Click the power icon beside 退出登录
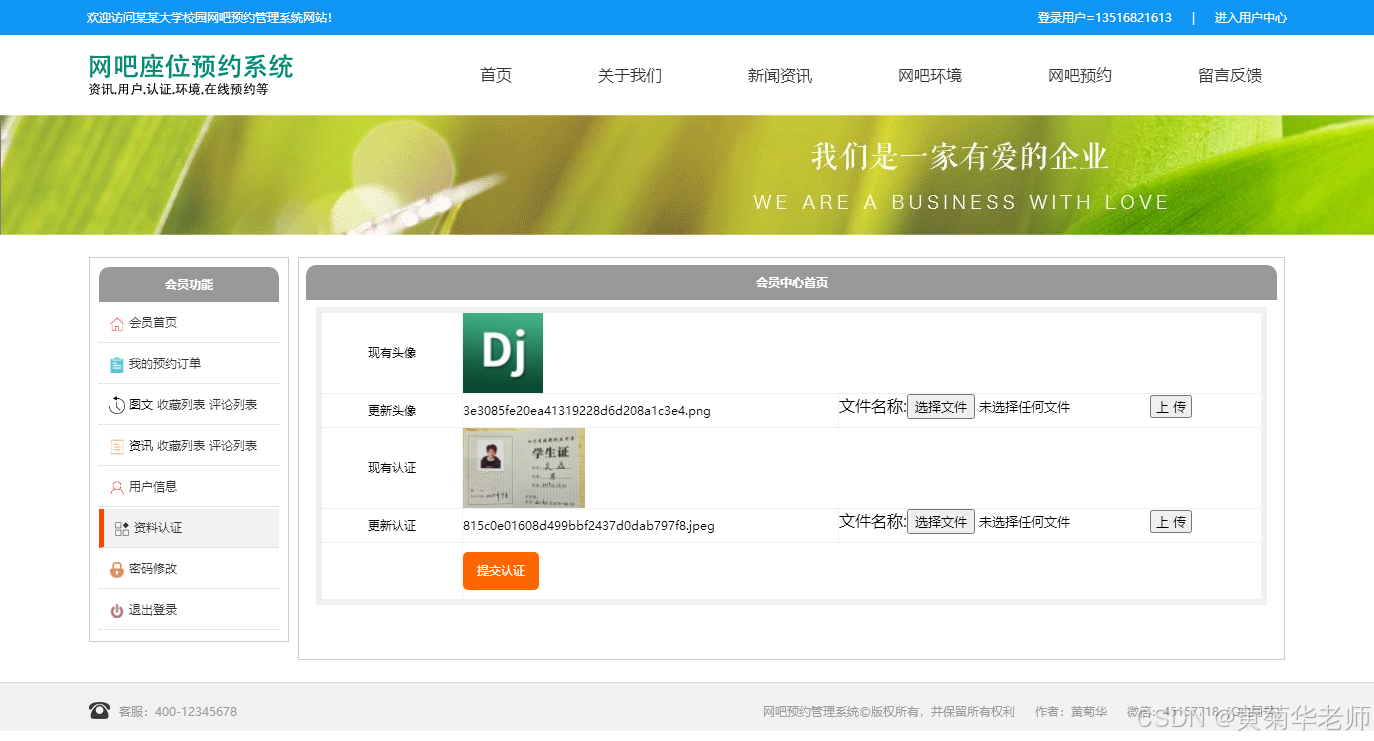 (115, 609)
